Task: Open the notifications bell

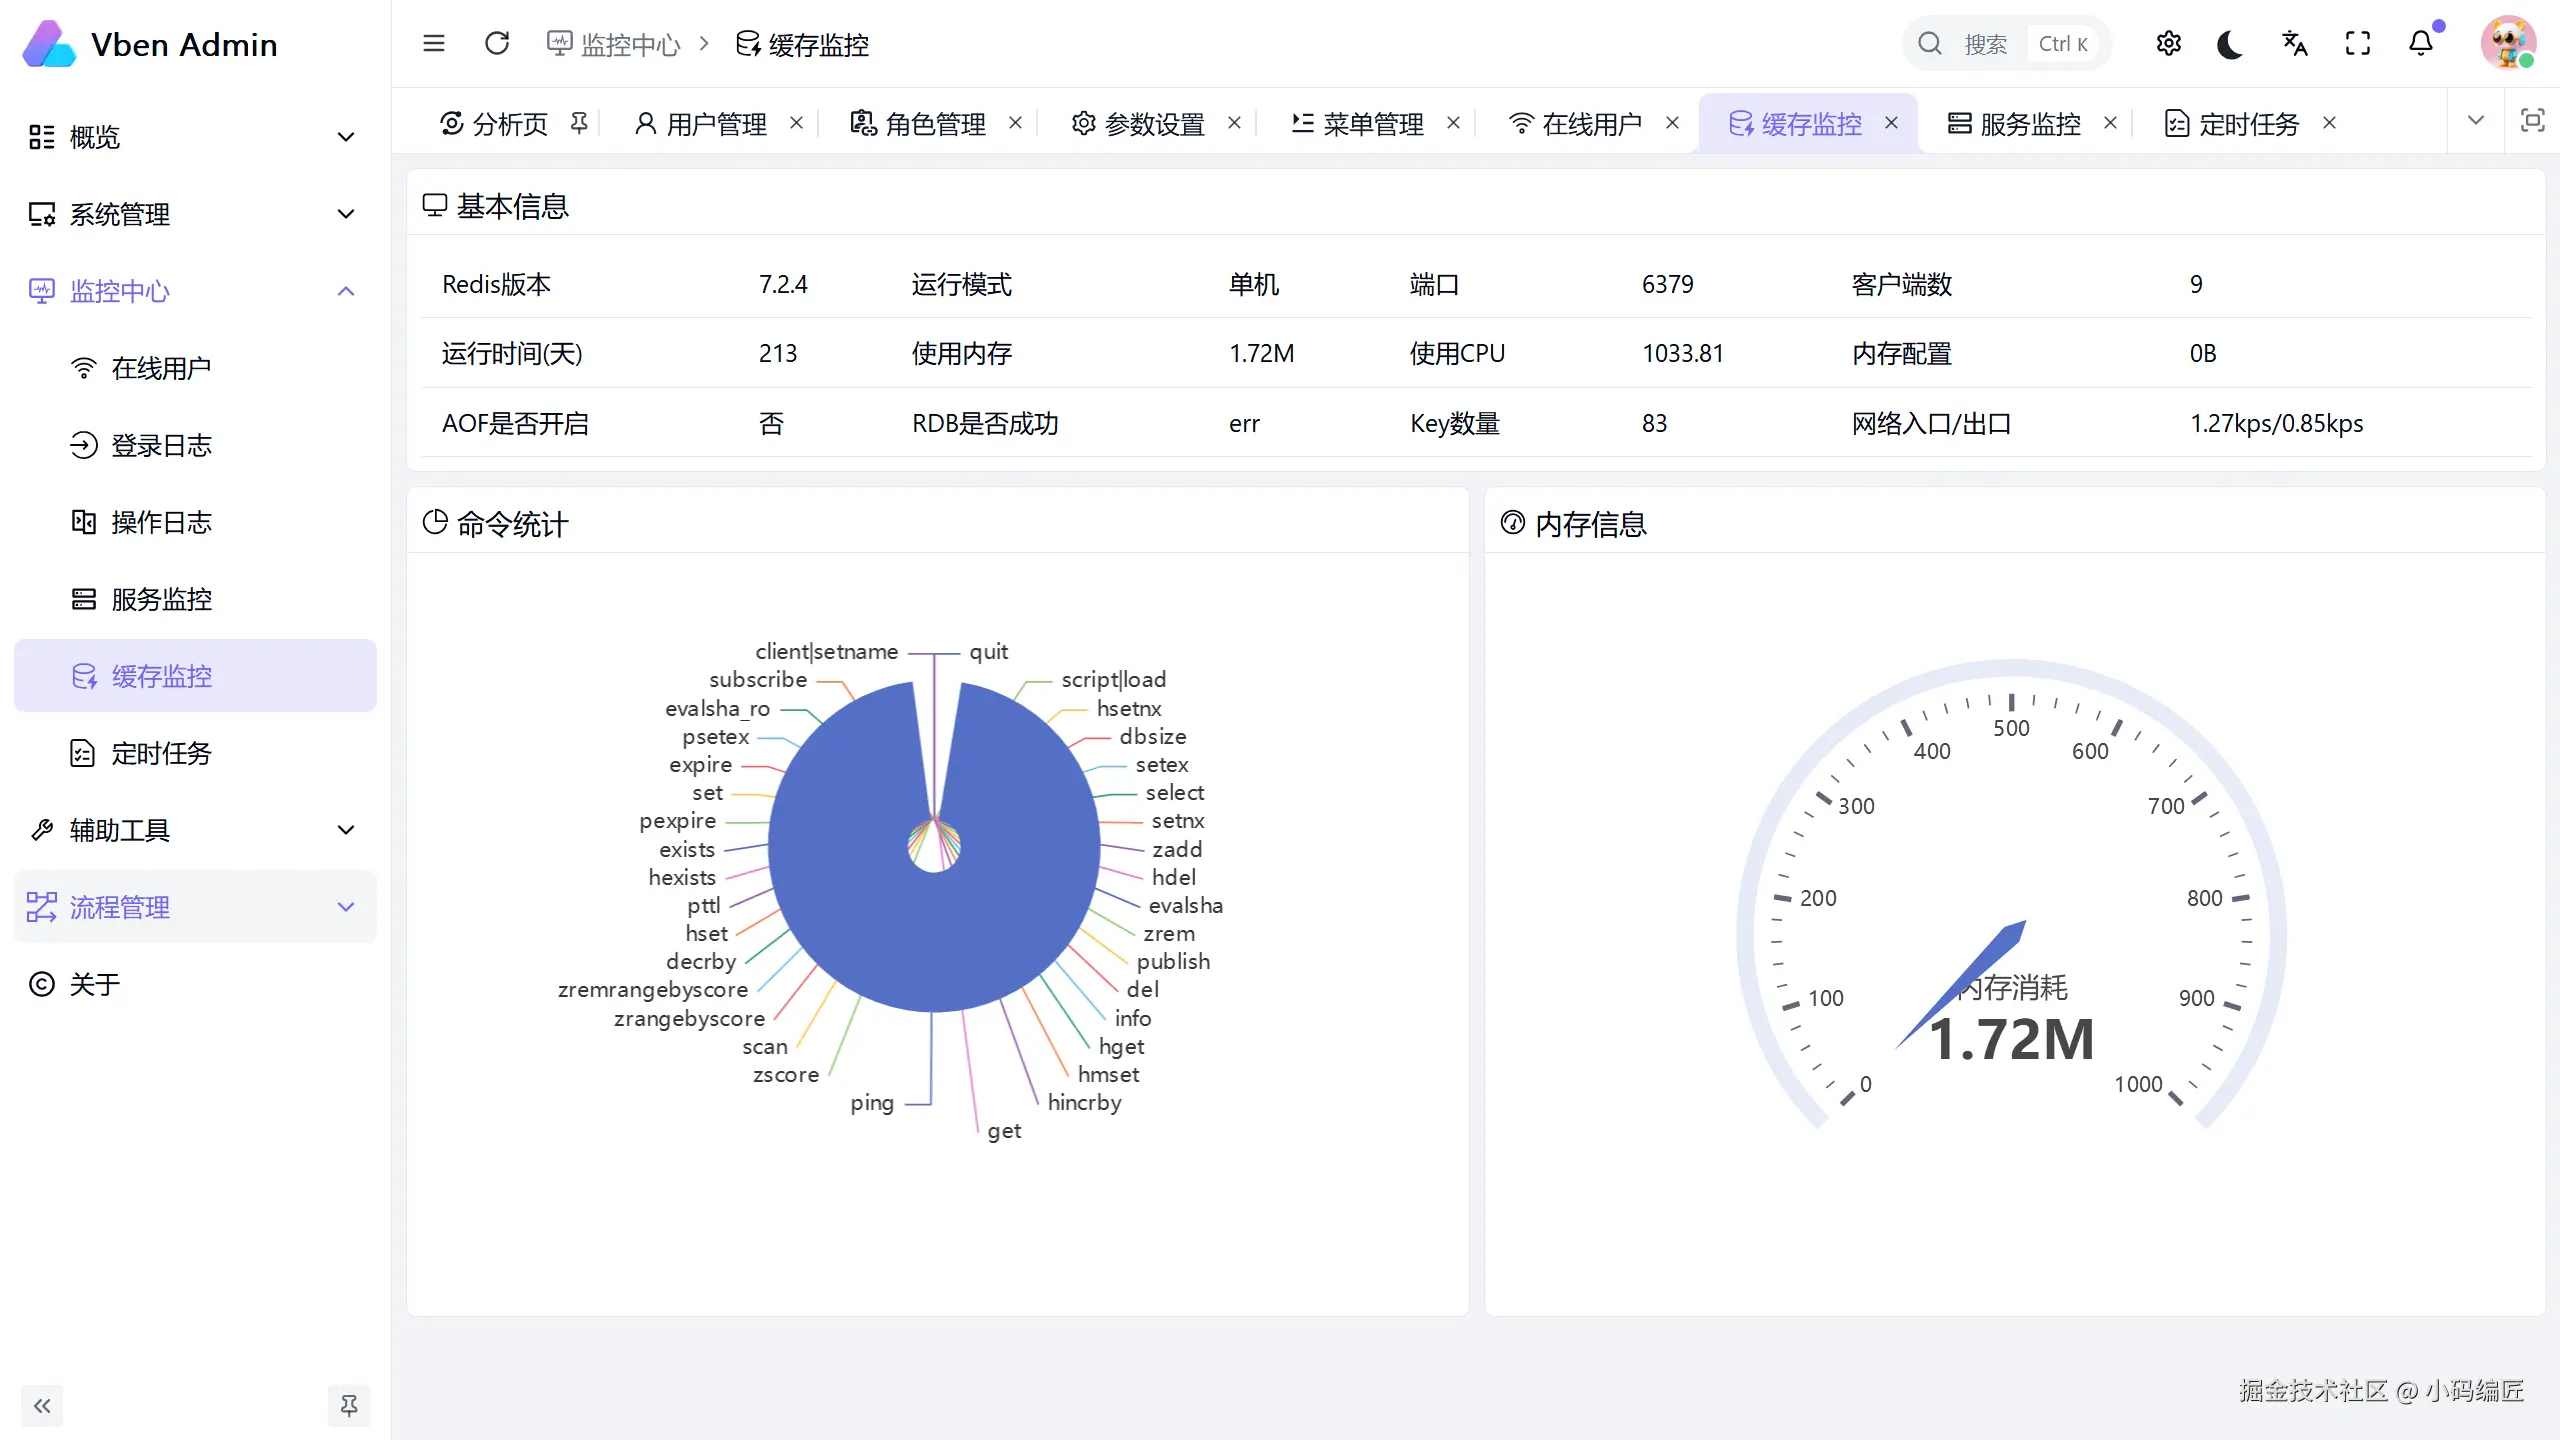Action: 2420,44
